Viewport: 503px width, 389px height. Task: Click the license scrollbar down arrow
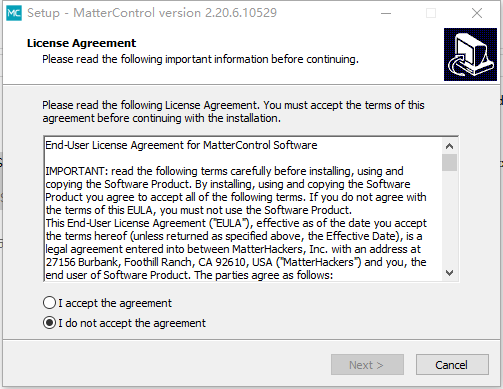[449, 273]
